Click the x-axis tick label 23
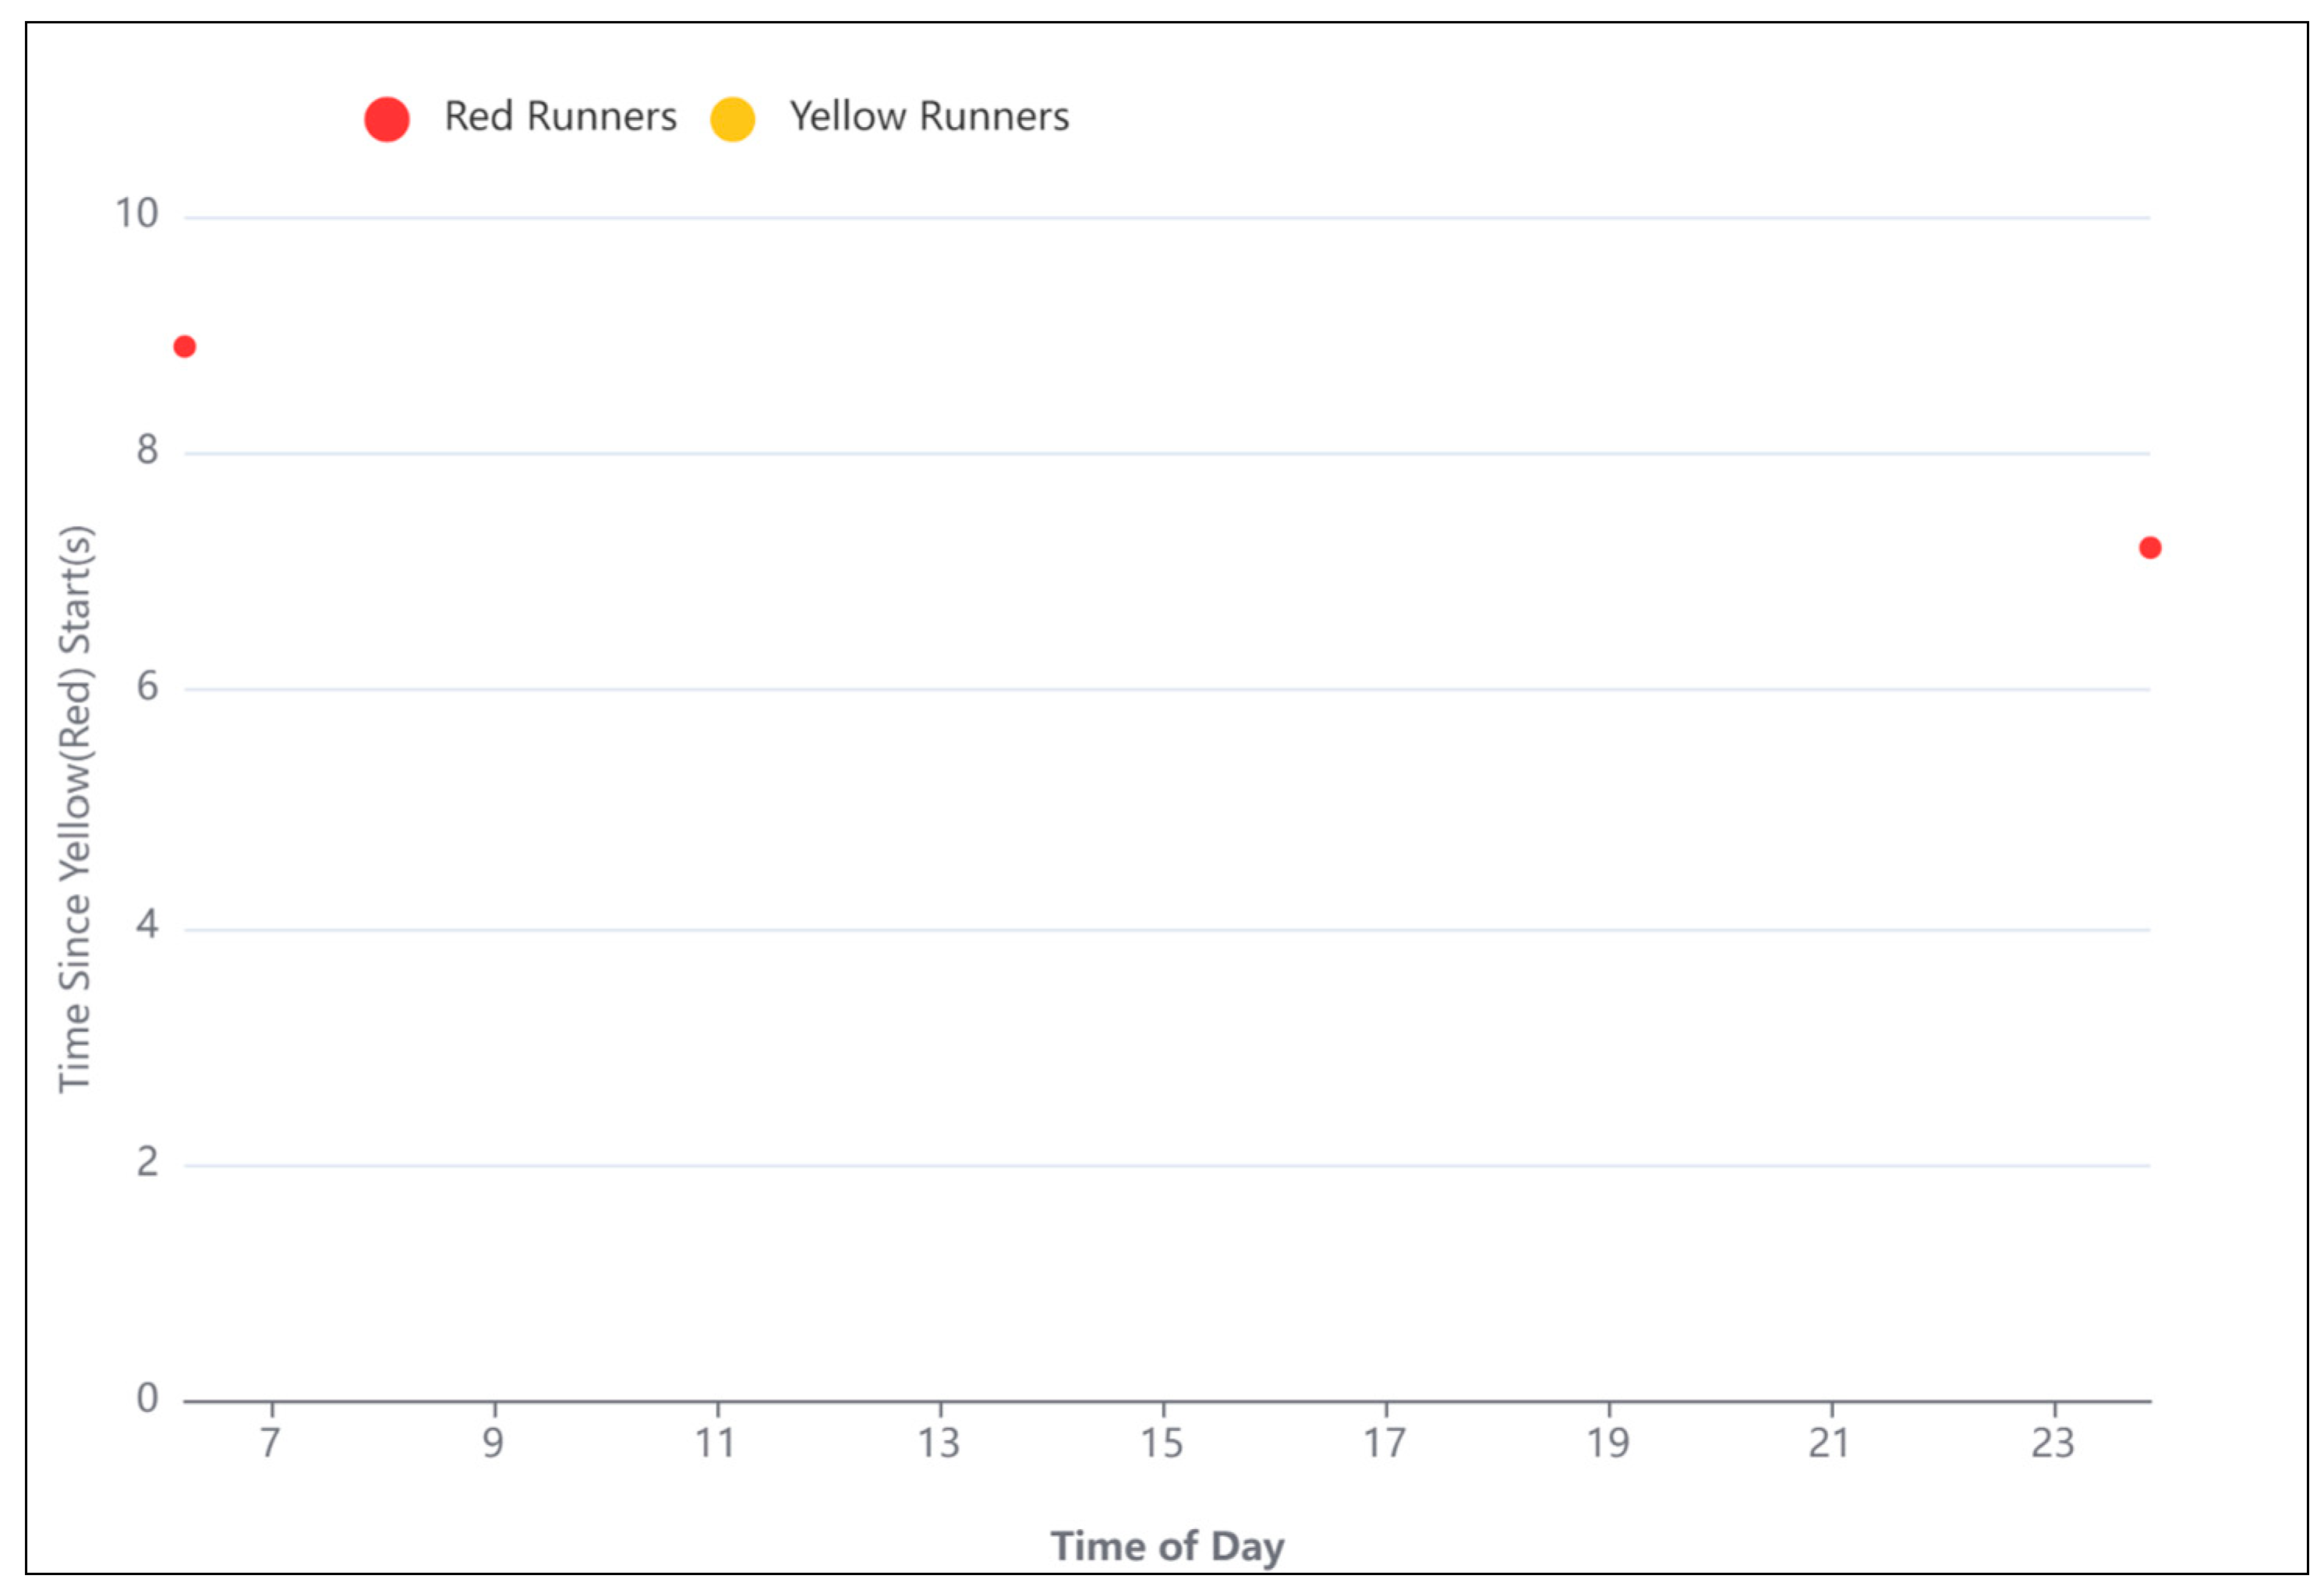Screen dimensions: 2324x1586 pyautogui.click(x=2054, y=1443)
